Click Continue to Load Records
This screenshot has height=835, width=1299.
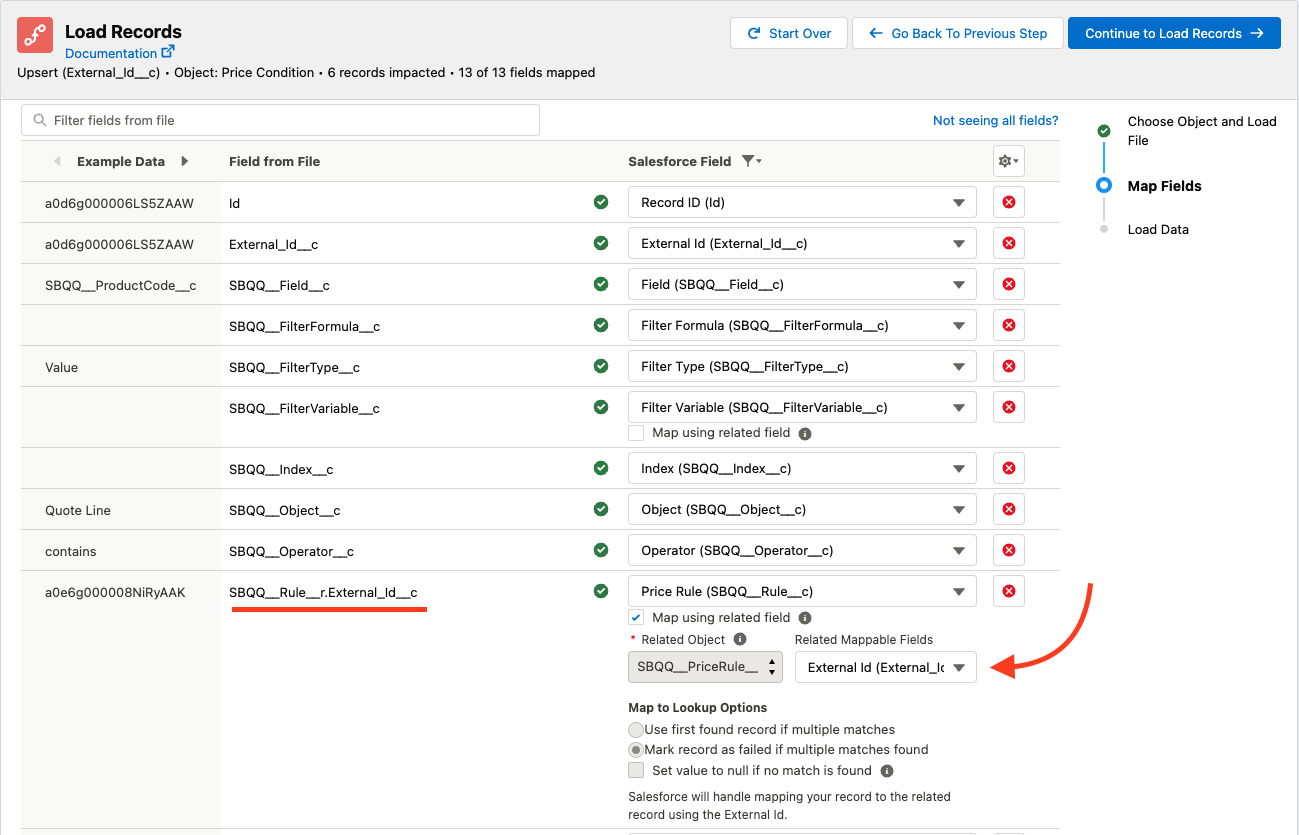(x=1174, y=33)
